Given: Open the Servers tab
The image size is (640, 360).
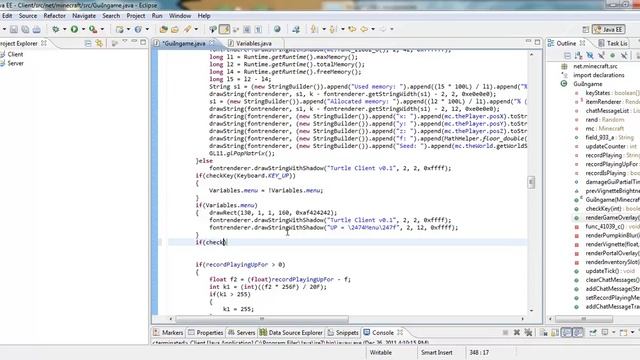Looking at the screenshot, I should tap(241, 333).
